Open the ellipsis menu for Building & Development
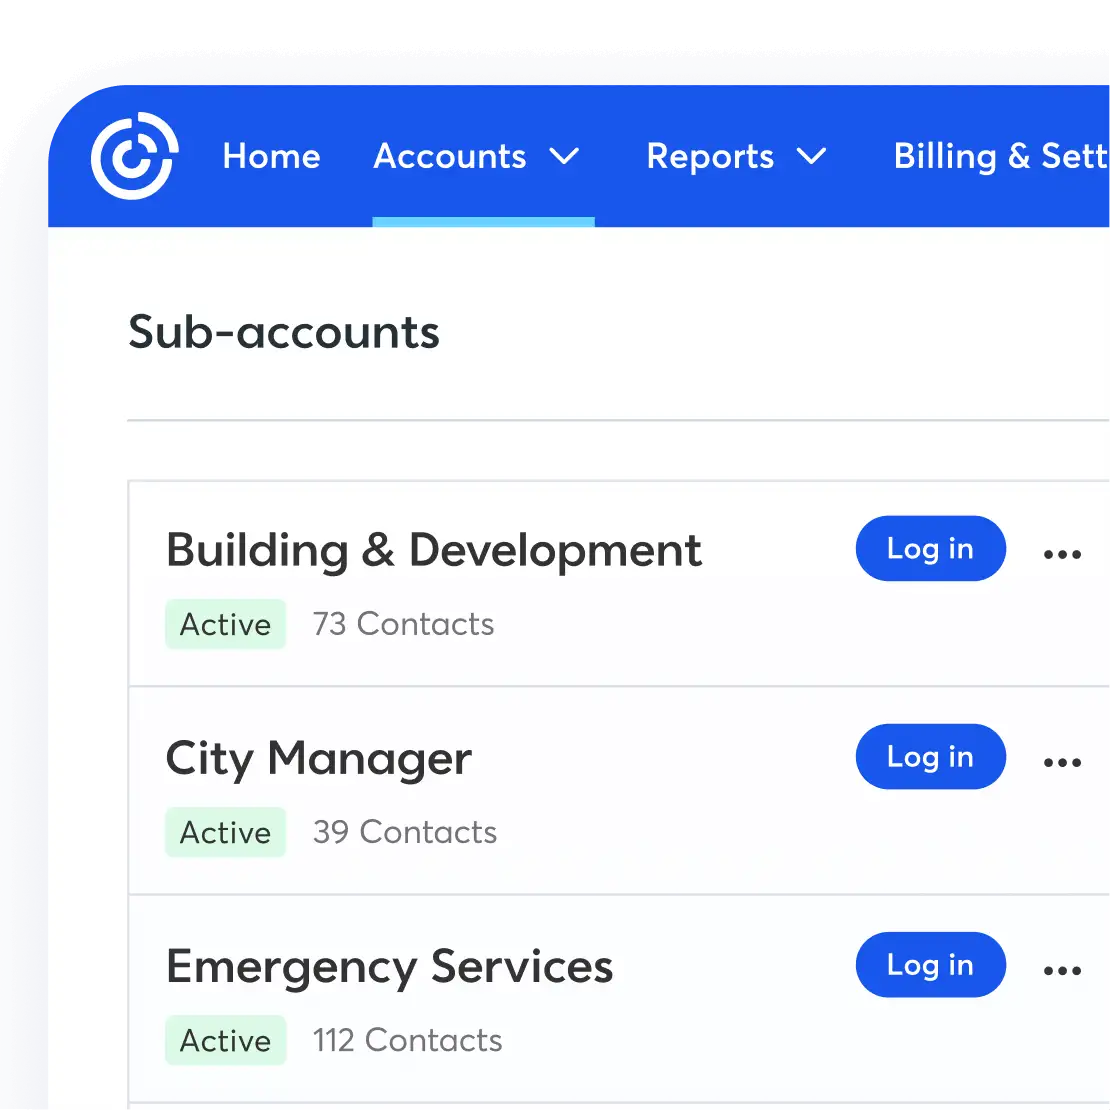 tap(1062, 552)
